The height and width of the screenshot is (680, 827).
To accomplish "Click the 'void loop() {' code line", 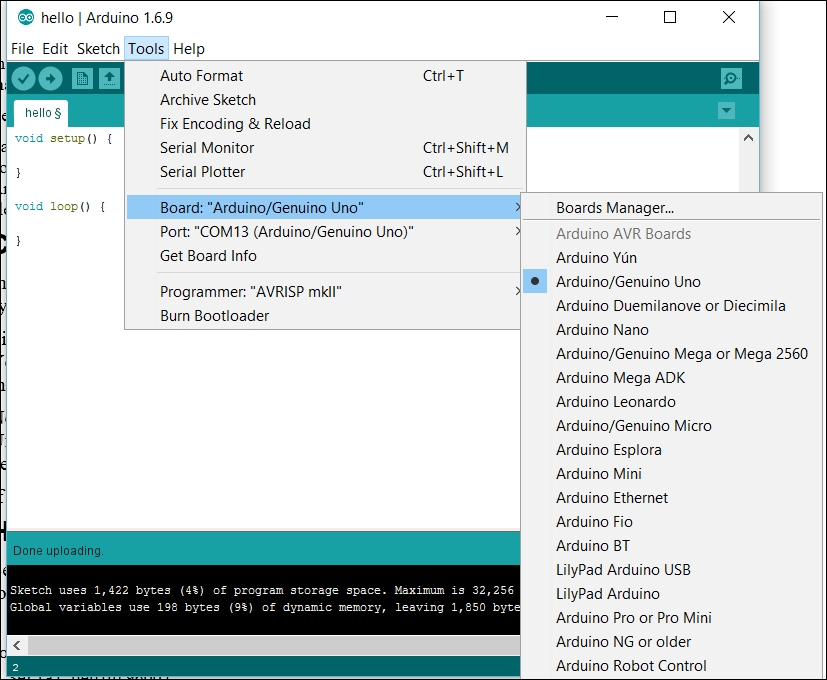I will point(60,206).
